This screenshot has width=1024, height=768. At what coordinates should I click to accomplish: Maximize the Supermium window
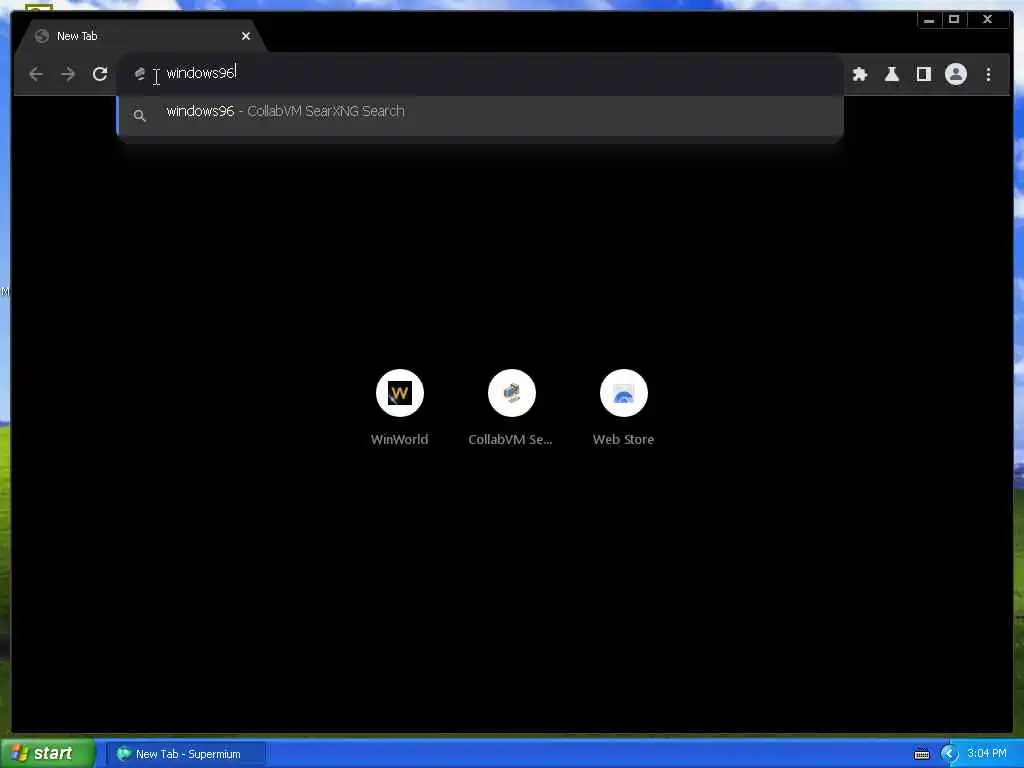click(953, 20)
